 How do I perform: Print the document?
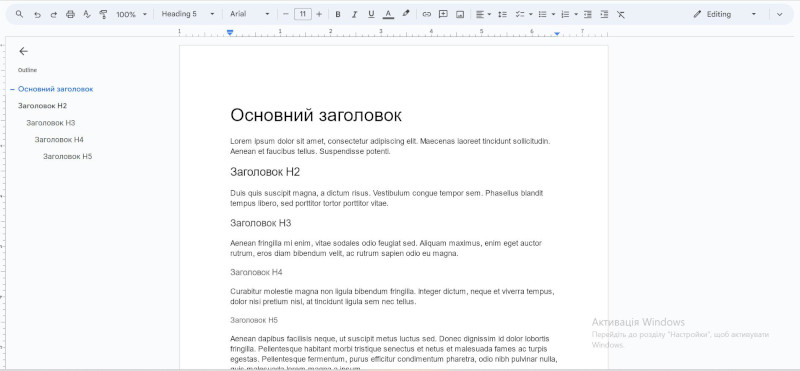pyautogui.click(x=70, y=14)
